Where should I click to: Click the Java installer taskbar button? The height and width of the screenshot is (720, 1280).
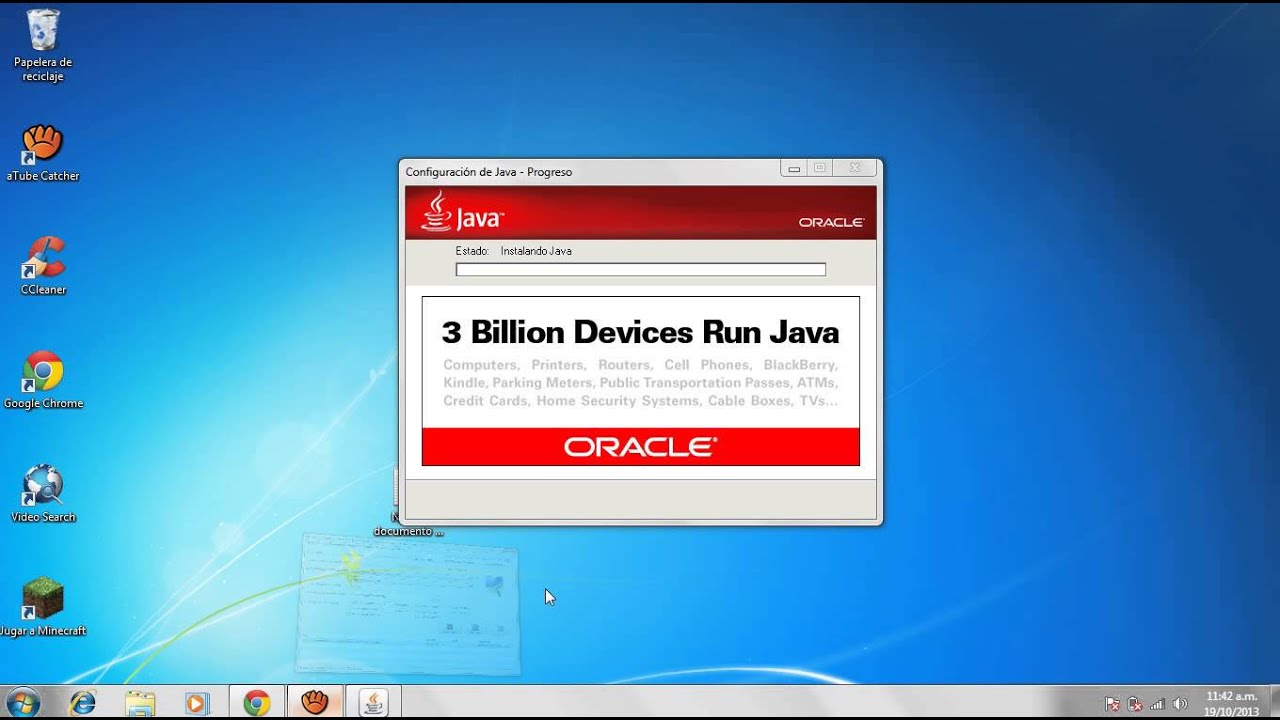[374, 703]
